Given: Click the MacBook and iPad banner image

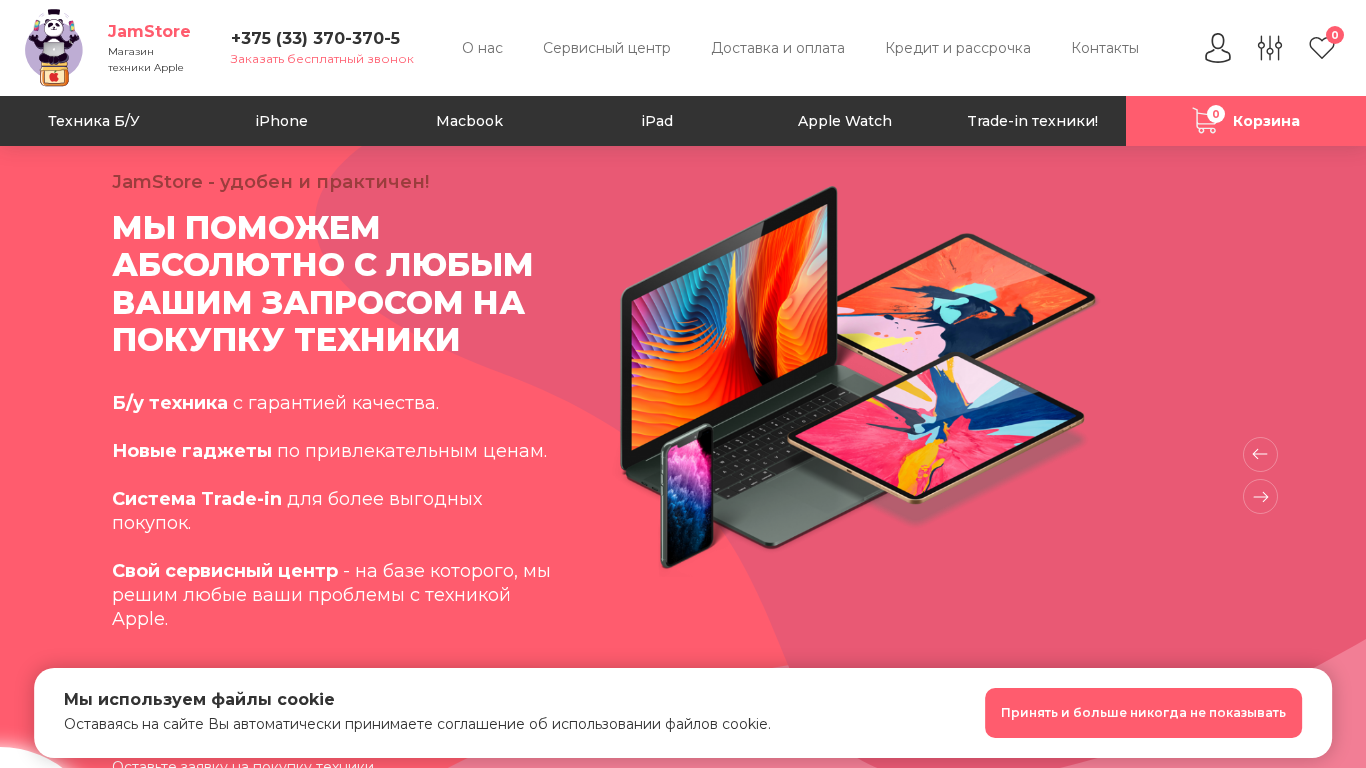Looking at the screenshot, I should click(x=858, y=377).
